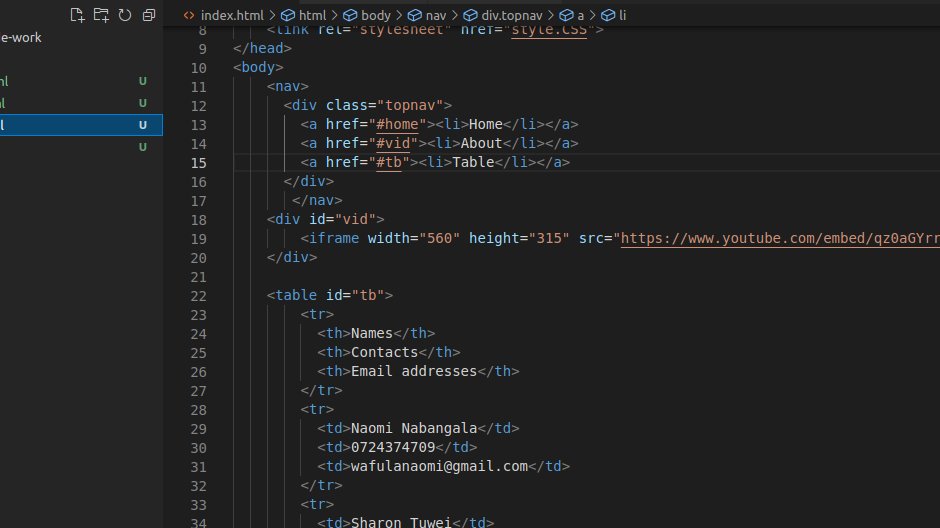The image size is (940, 528).
Task: Select the div.topnav breadcrumb segment
Action: click(x=512, y=16)
